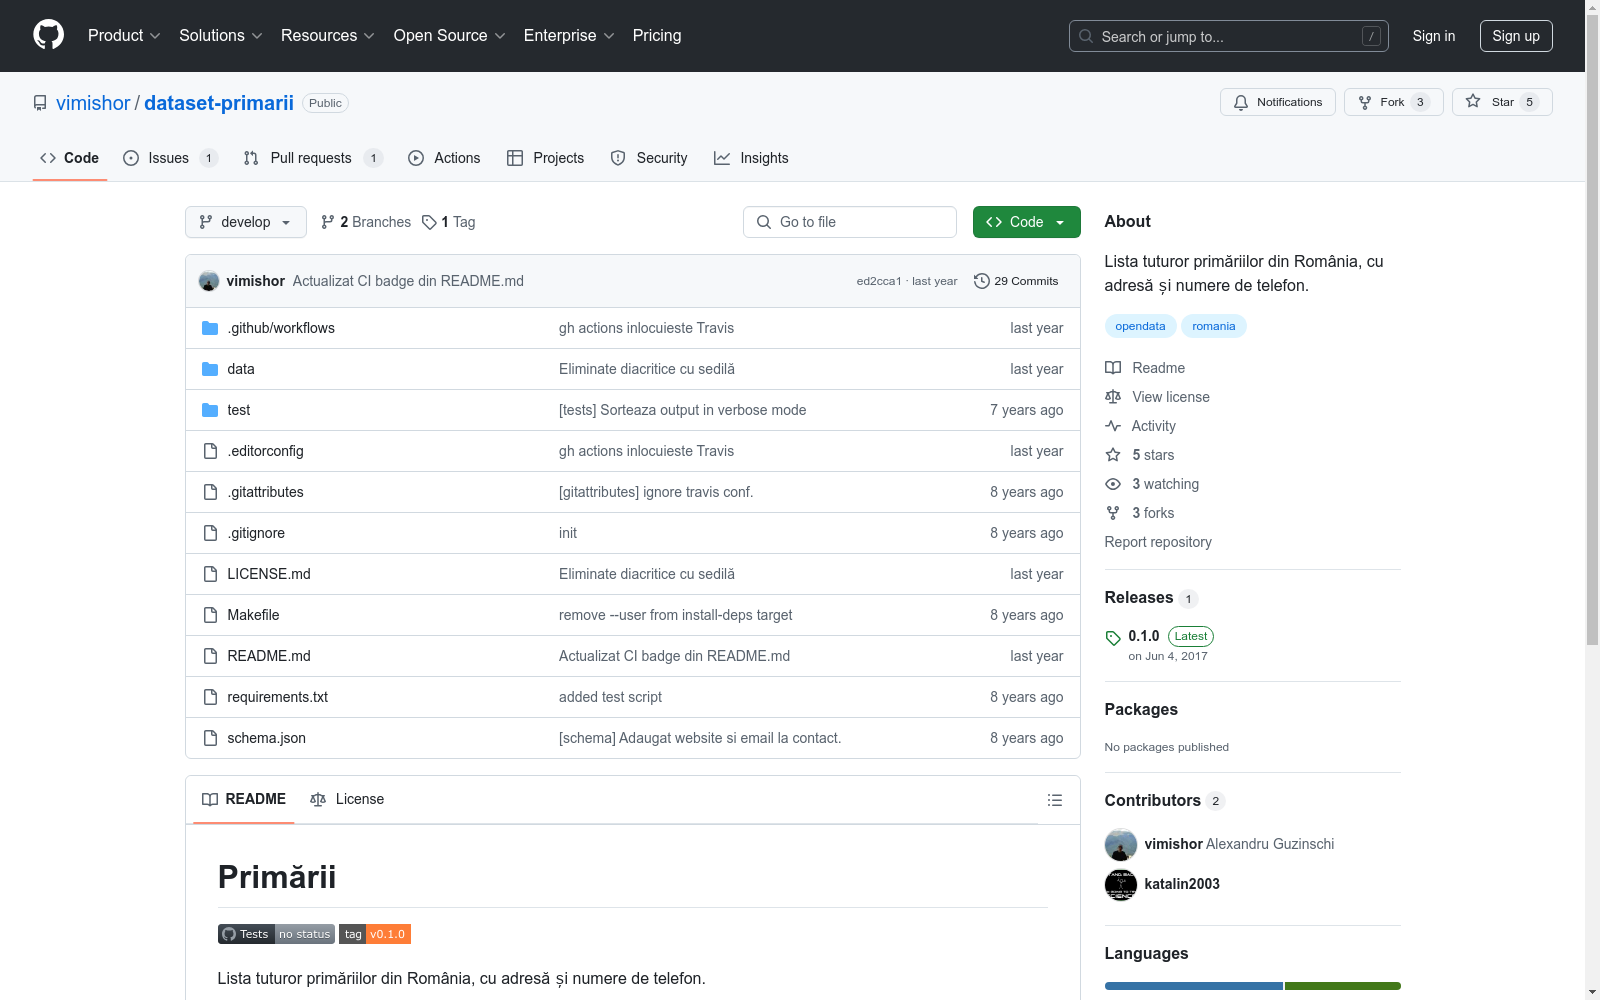Expand the Product menu
1600x1000 pixels.
click(x=124, y=36)
